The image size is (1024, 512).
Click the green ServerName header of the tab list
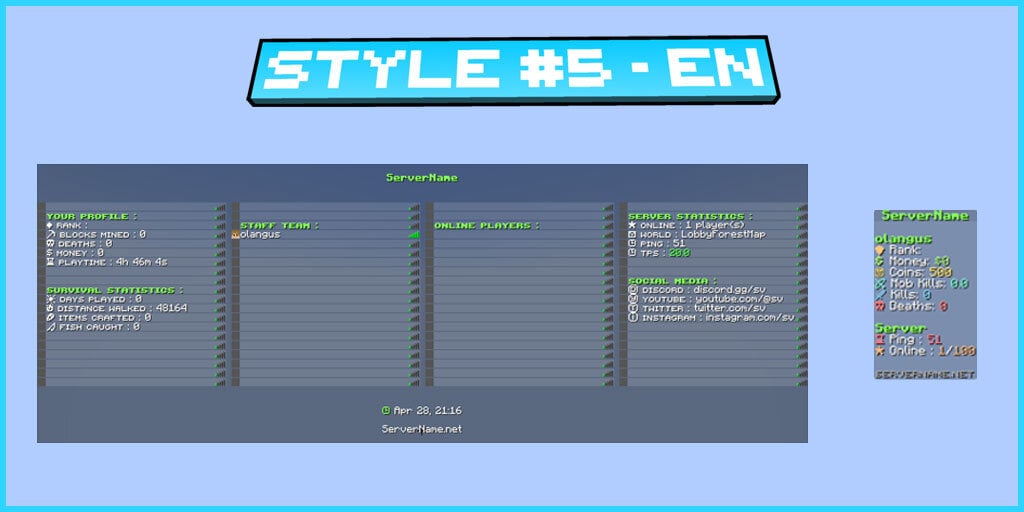422,178
